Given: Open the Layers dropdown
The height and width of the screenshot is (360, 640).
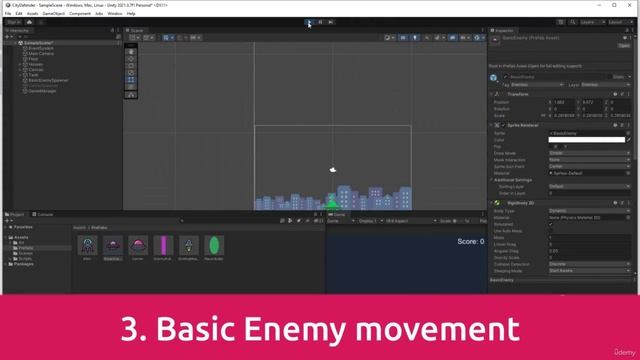Looking at the screenshot, I should (x=593, y=22).
